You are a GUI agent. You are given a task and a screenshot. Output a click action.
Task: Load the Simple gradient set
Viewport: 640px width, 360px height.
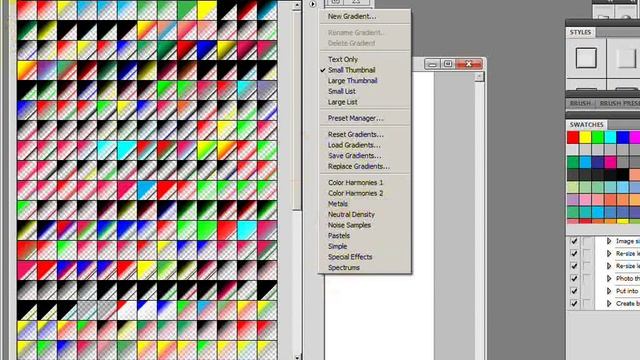(337, 246)
